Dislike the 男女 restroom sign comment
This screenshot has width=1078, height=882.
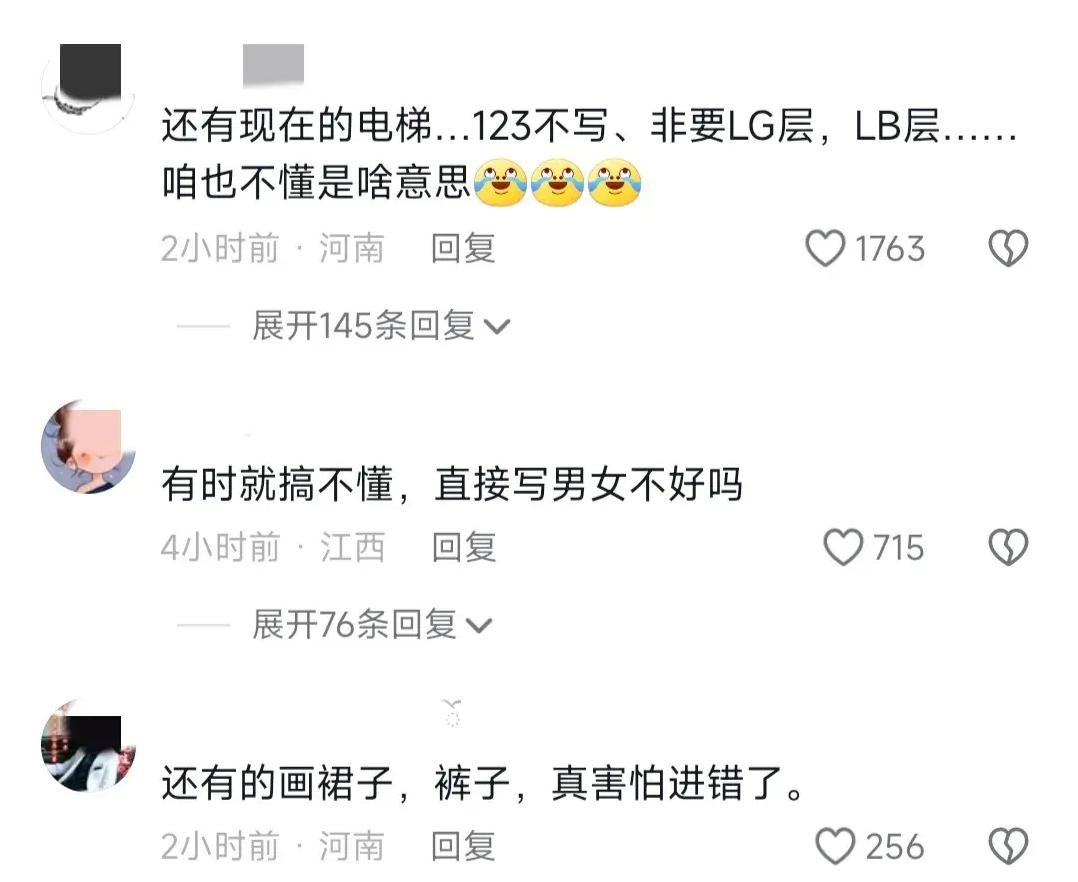click(x=1008, y=547)
